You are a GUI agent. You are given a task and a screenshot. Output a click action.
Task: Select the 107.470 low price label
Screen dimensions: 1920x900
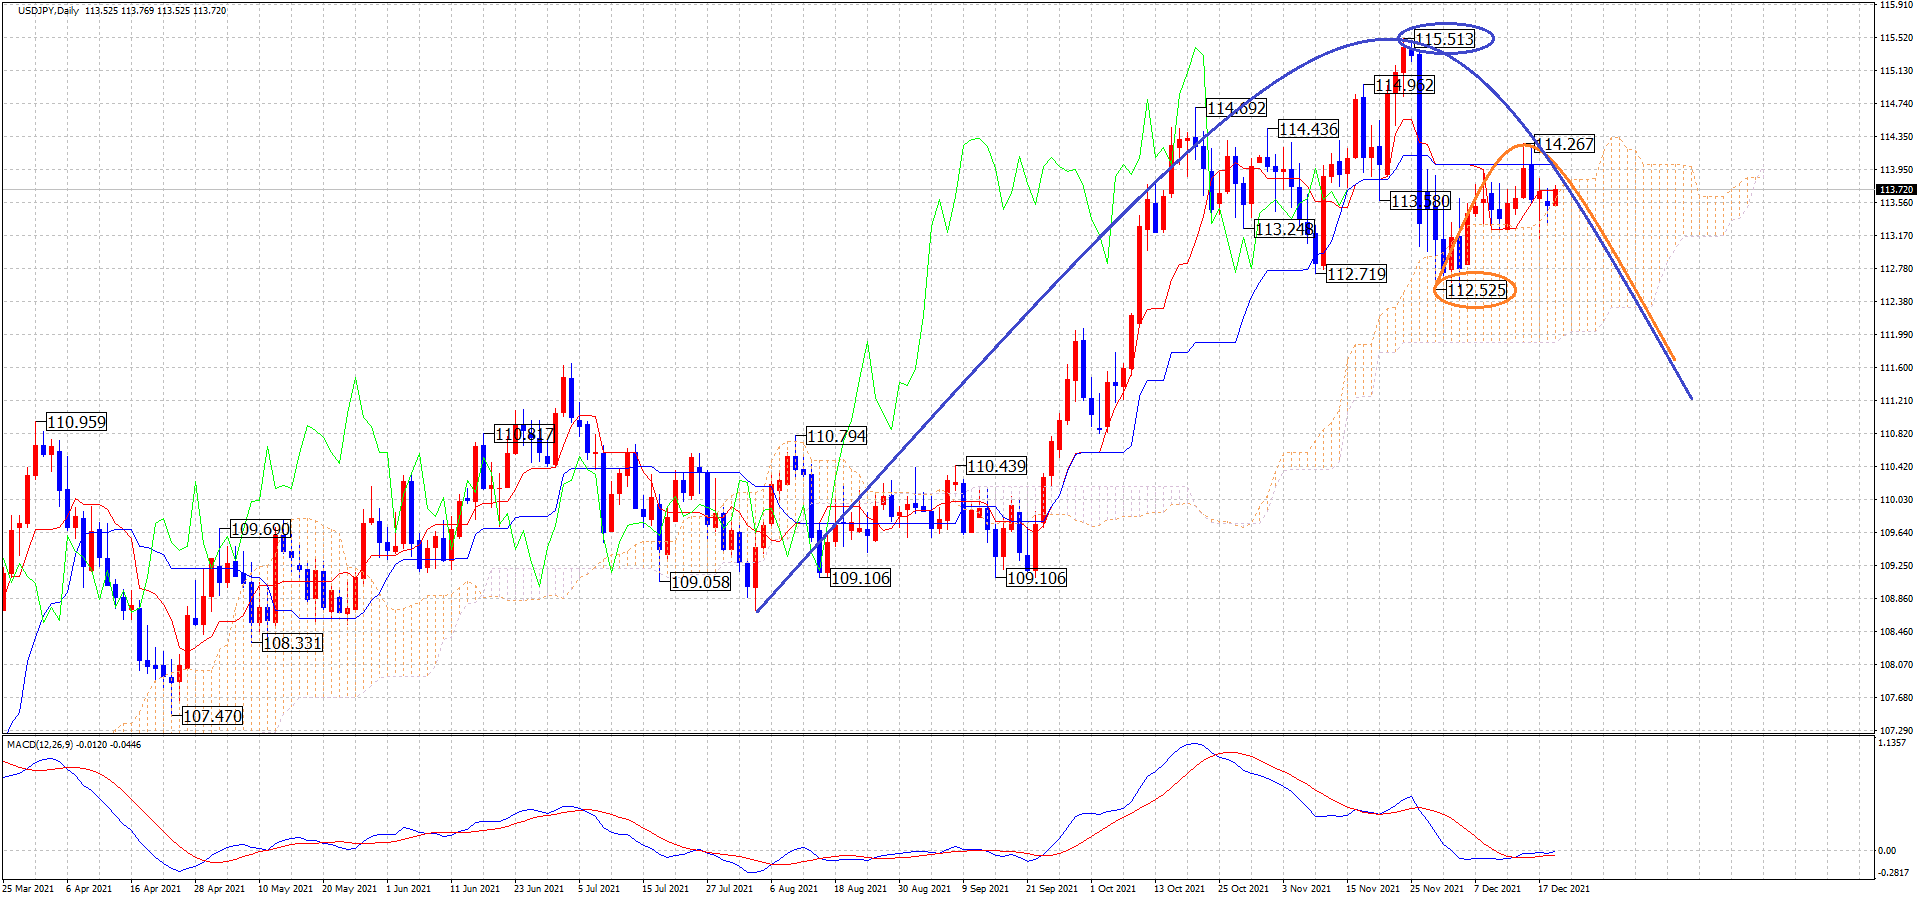click(x=212, y=716)
